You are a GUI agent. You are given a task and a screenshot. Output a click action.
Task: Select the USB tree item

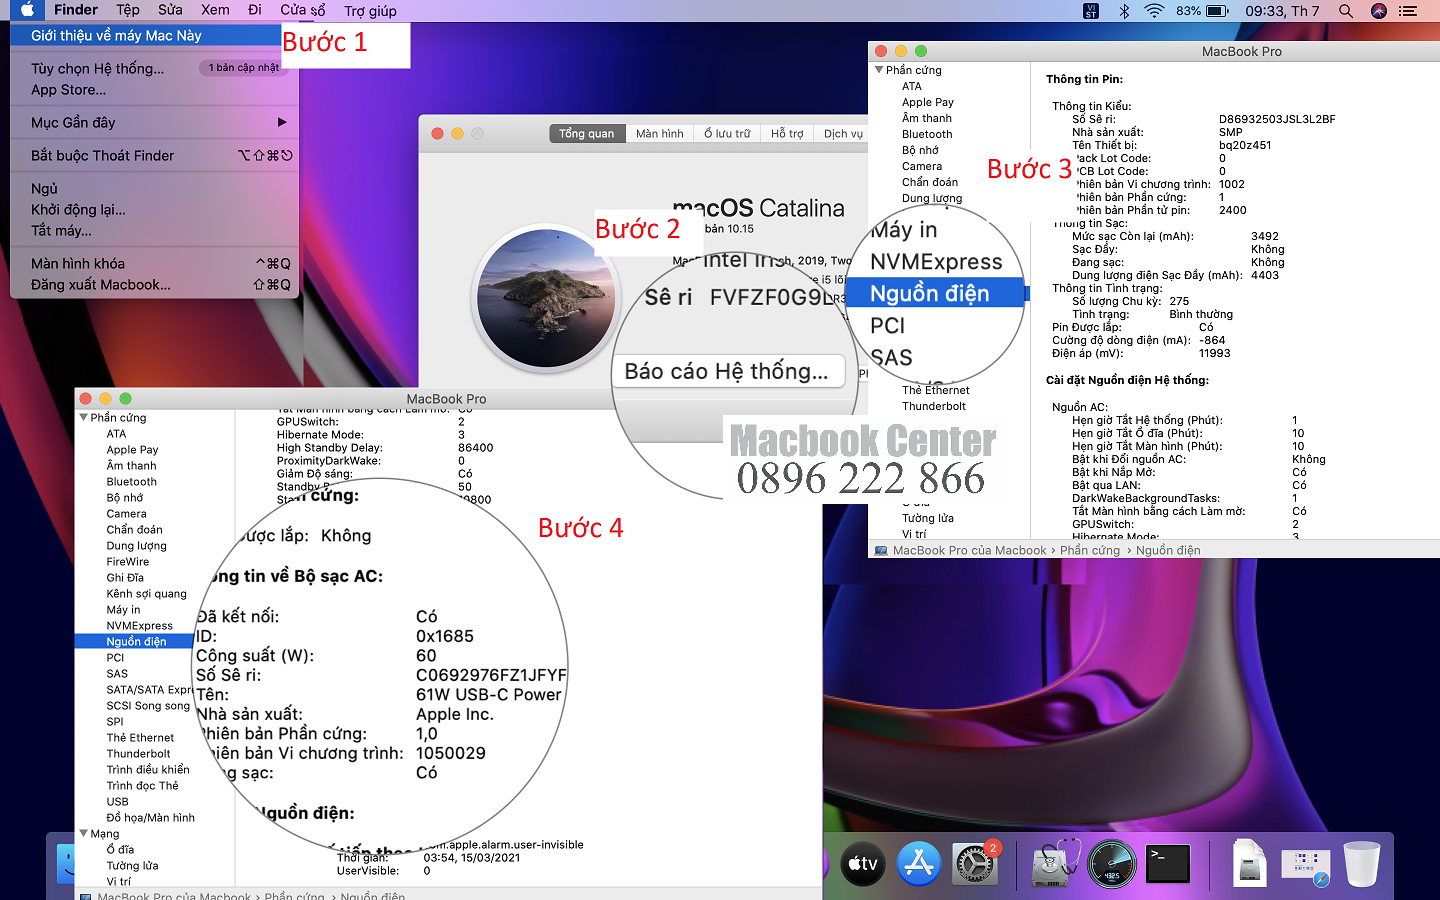(117, 801)
